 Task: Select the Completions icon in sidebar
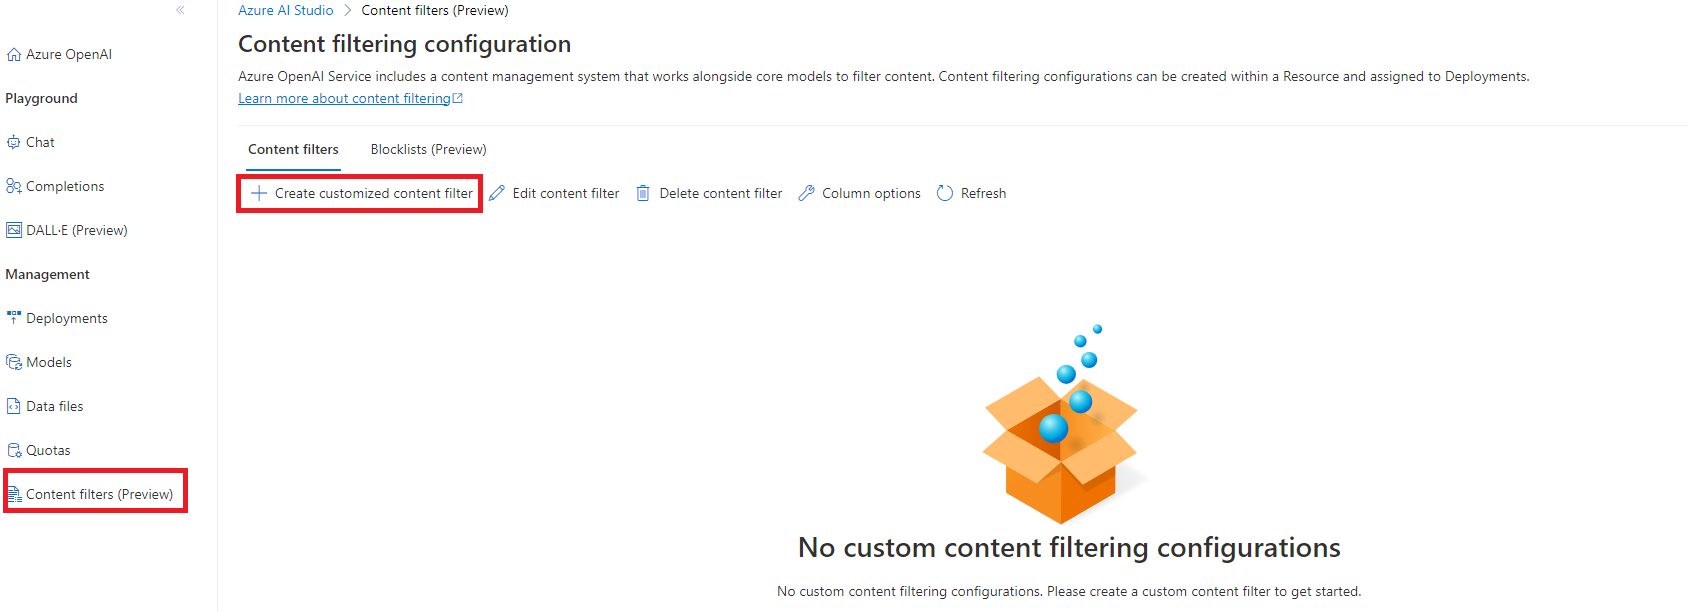coord(14,186)
